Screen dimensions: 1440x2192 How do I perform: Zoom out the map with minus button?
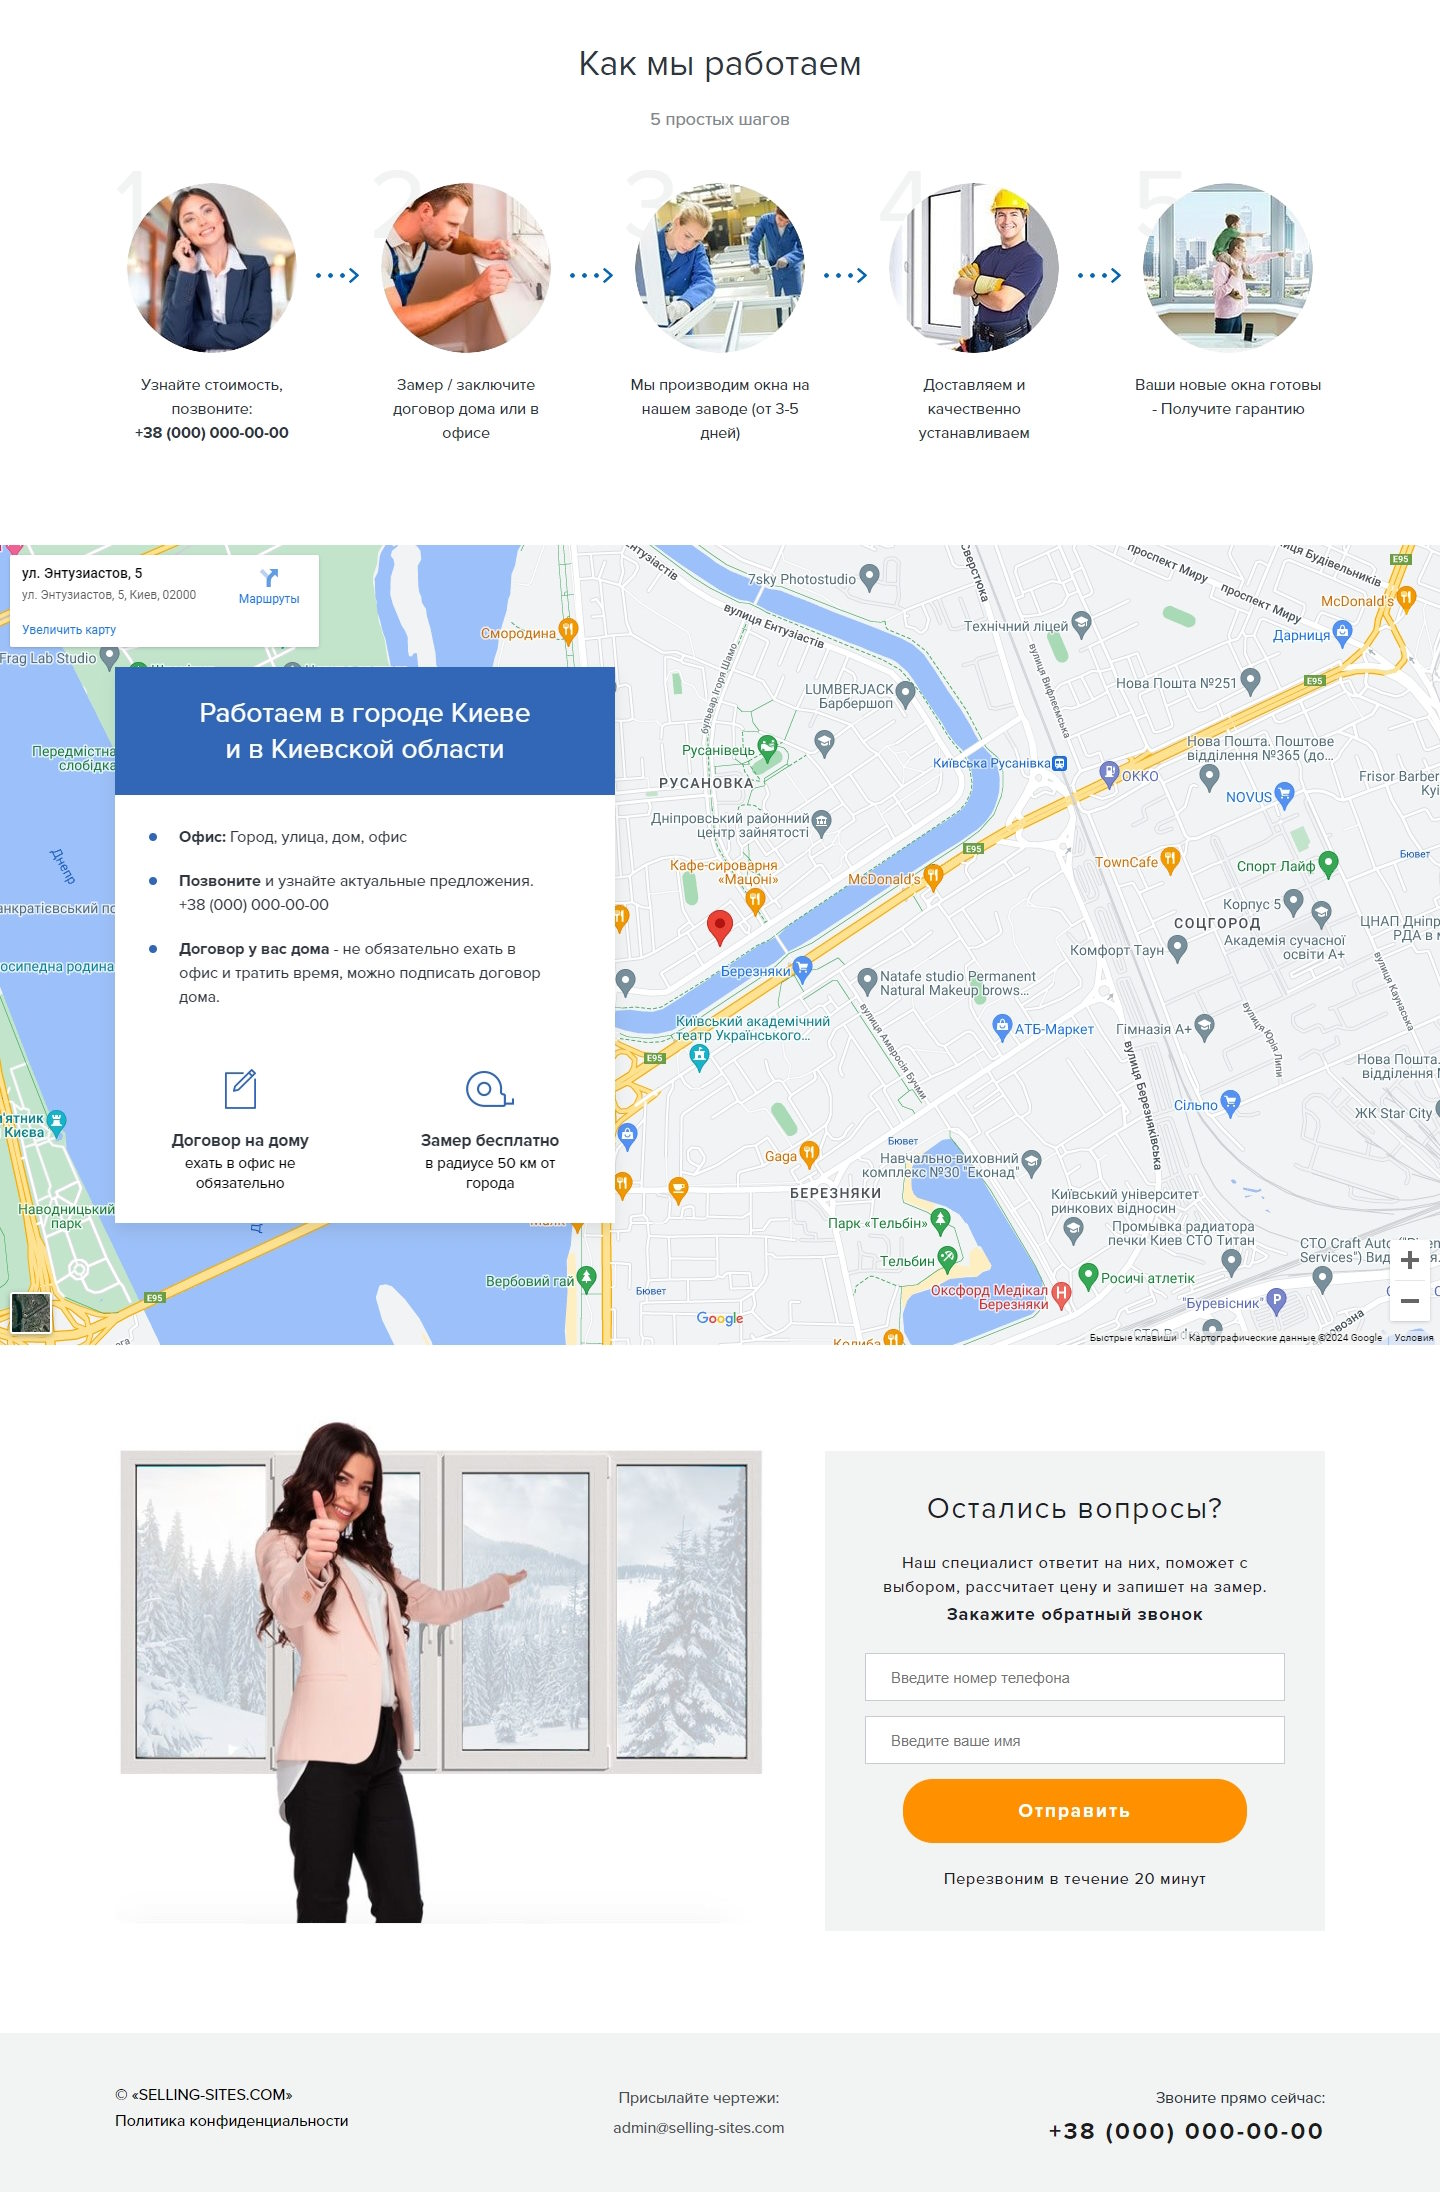coord(1410,1301)
